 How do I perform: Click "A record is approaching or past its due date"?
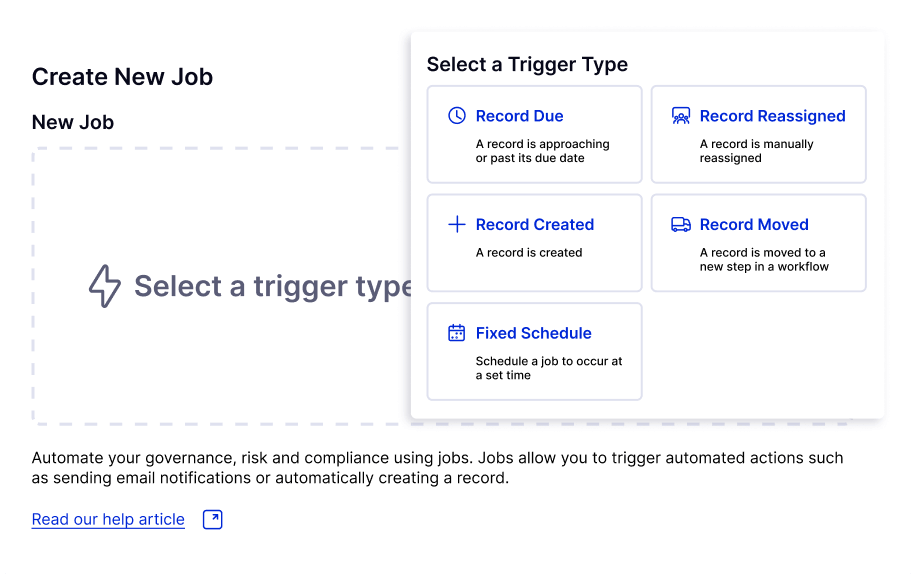pos(542,151)
